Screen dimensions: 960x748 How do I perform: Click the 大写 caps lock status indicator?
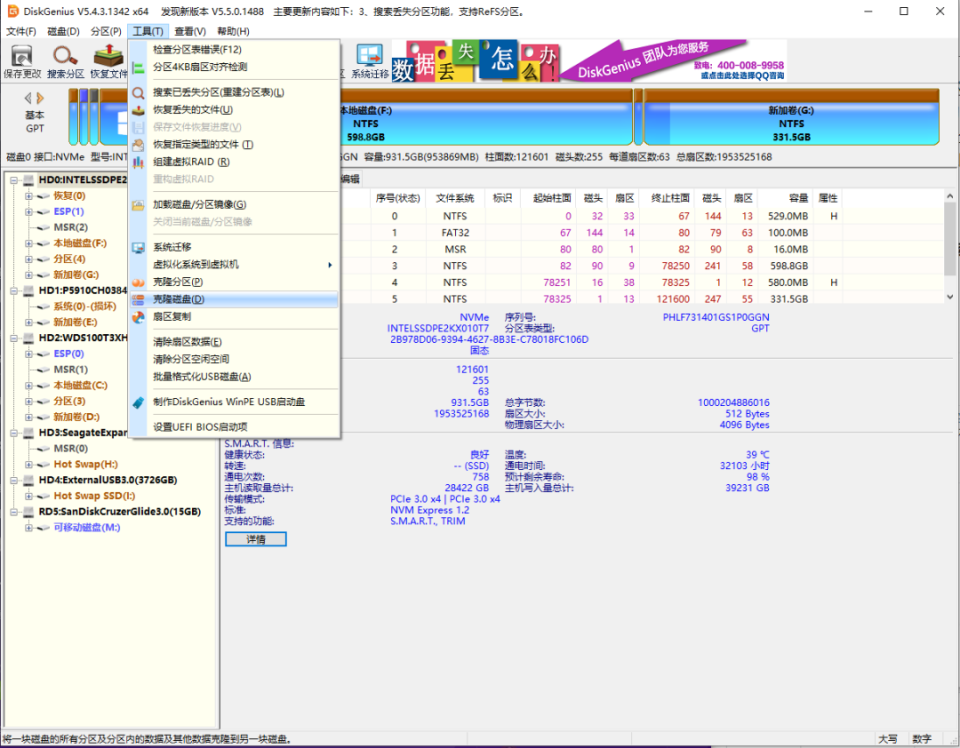pyautogui.click(x=888, y=739)
